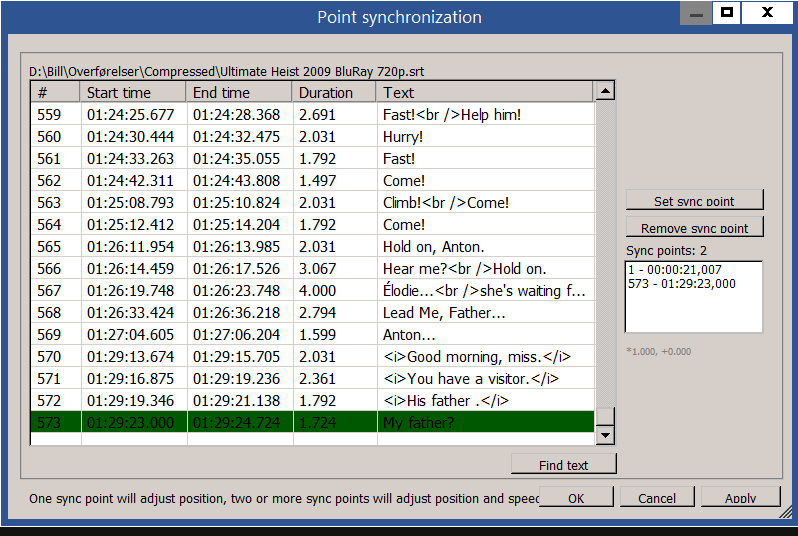Click the Set sync point button
This screenshot has width=798, height=536.
694,200
